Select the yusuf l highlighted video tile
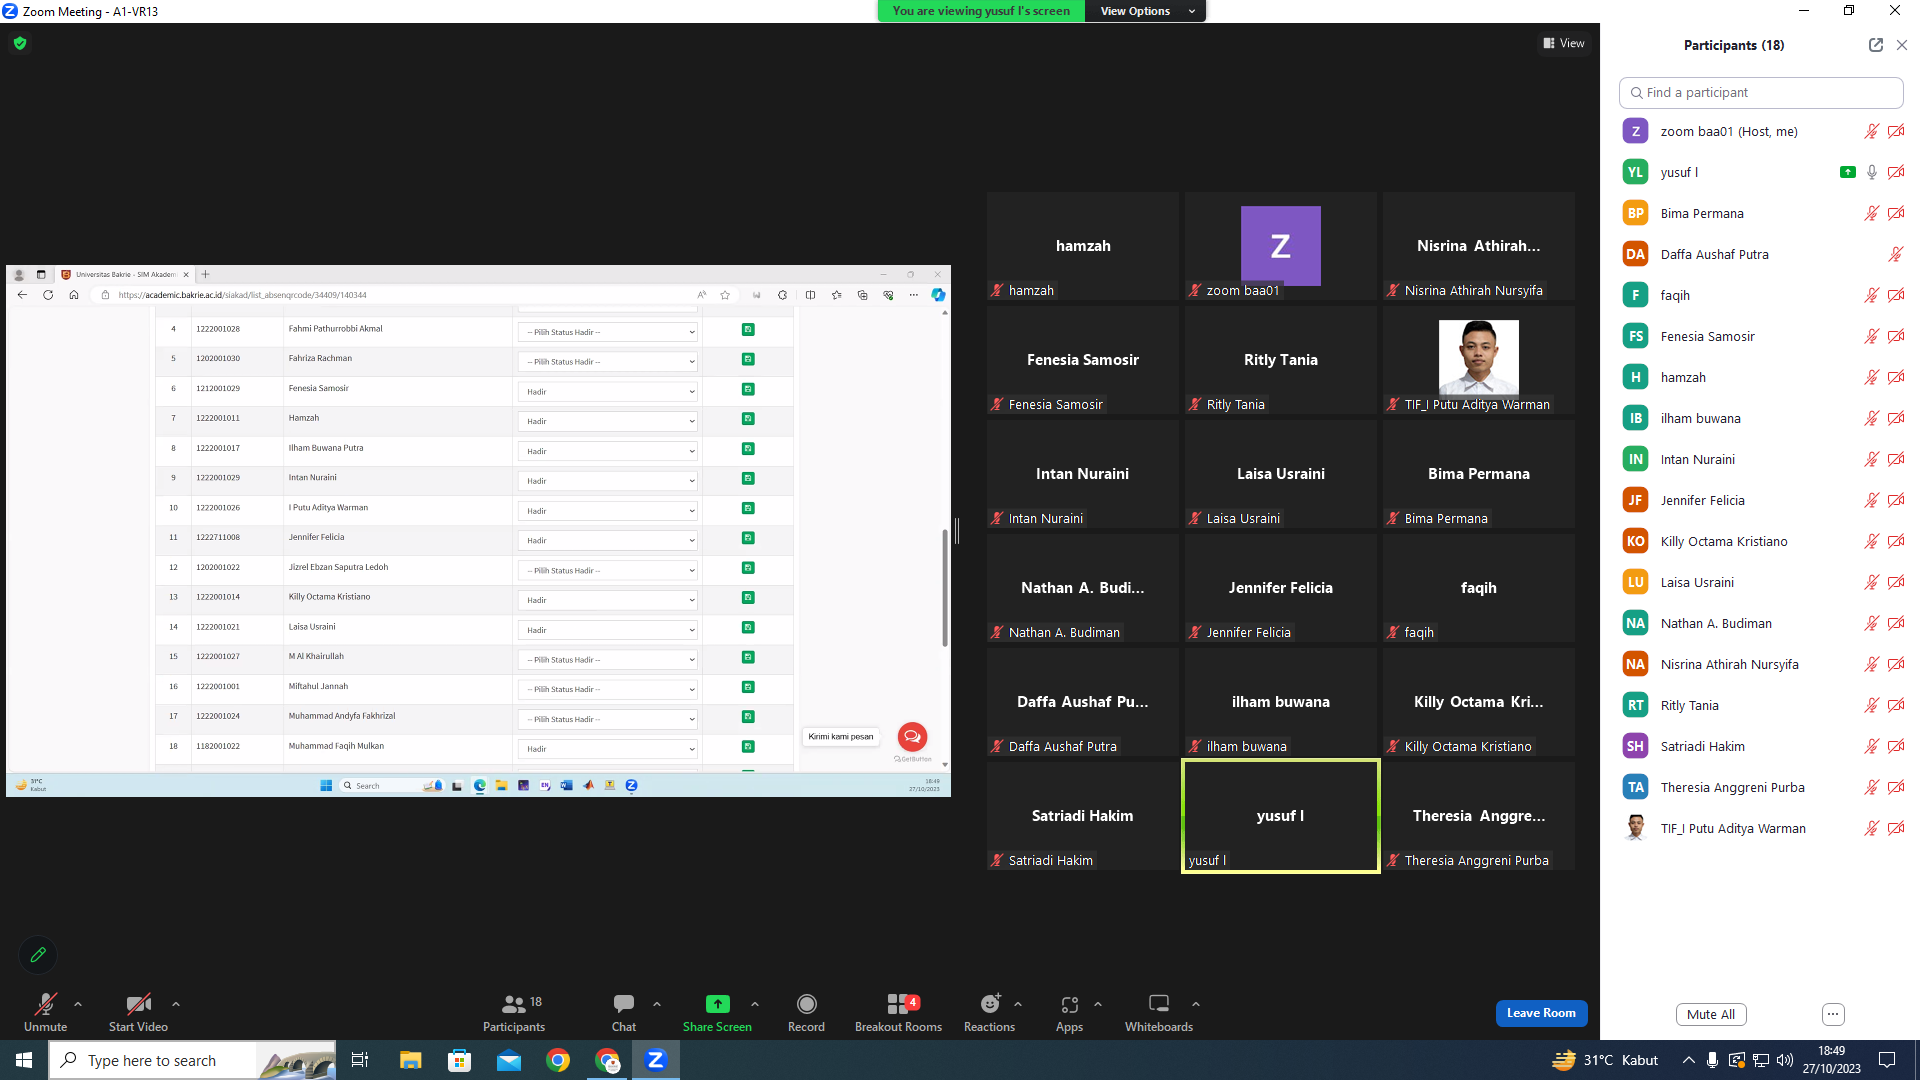 (x=1280, y=816)
